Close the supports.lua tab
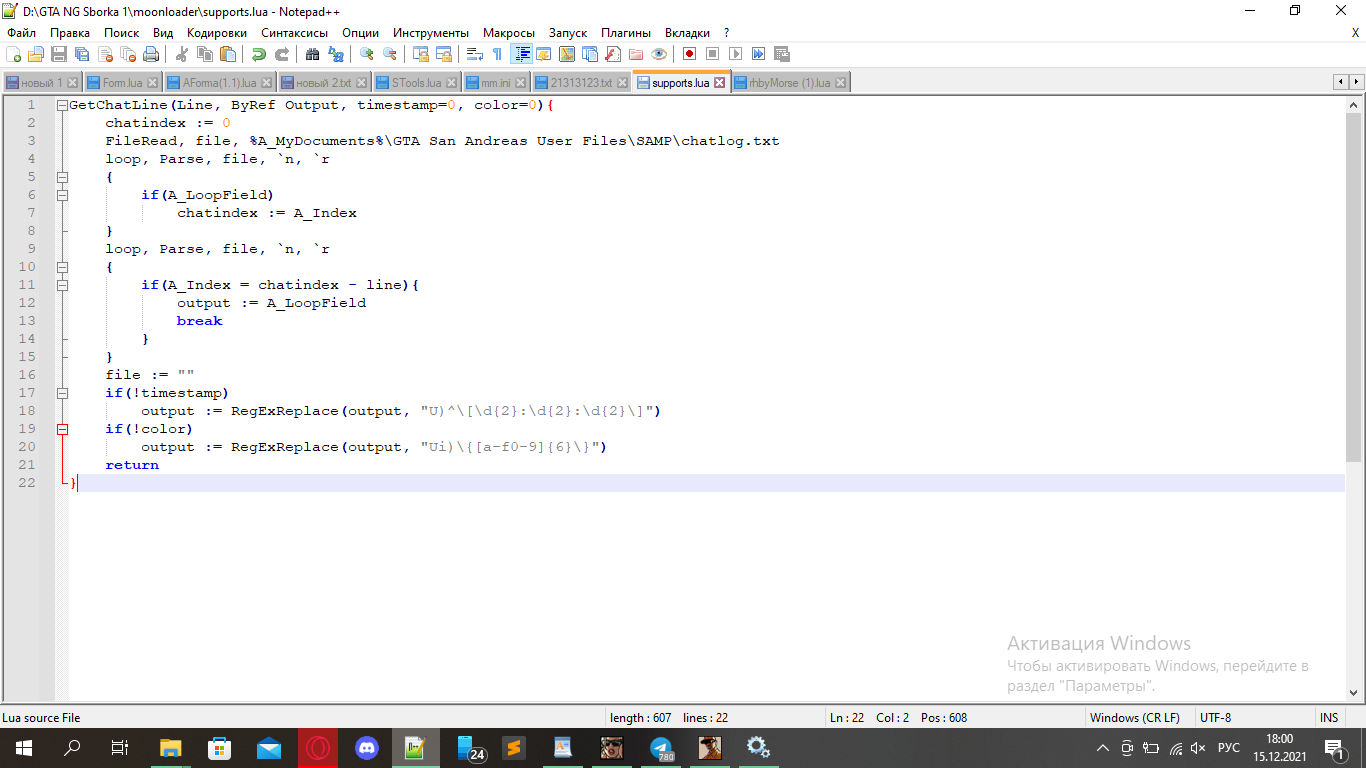Viewport: 1366px width, 768px height. [x=721, y=83]
